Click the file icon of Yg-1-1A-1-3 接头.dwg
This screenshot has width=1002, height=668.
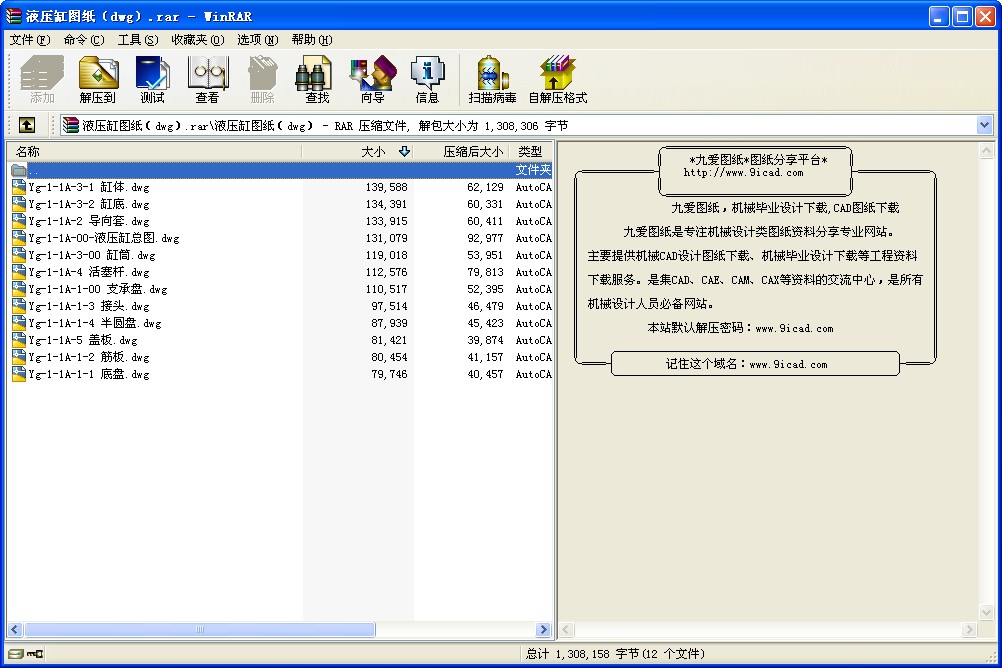pyautogui.click(x=19, y=306)
